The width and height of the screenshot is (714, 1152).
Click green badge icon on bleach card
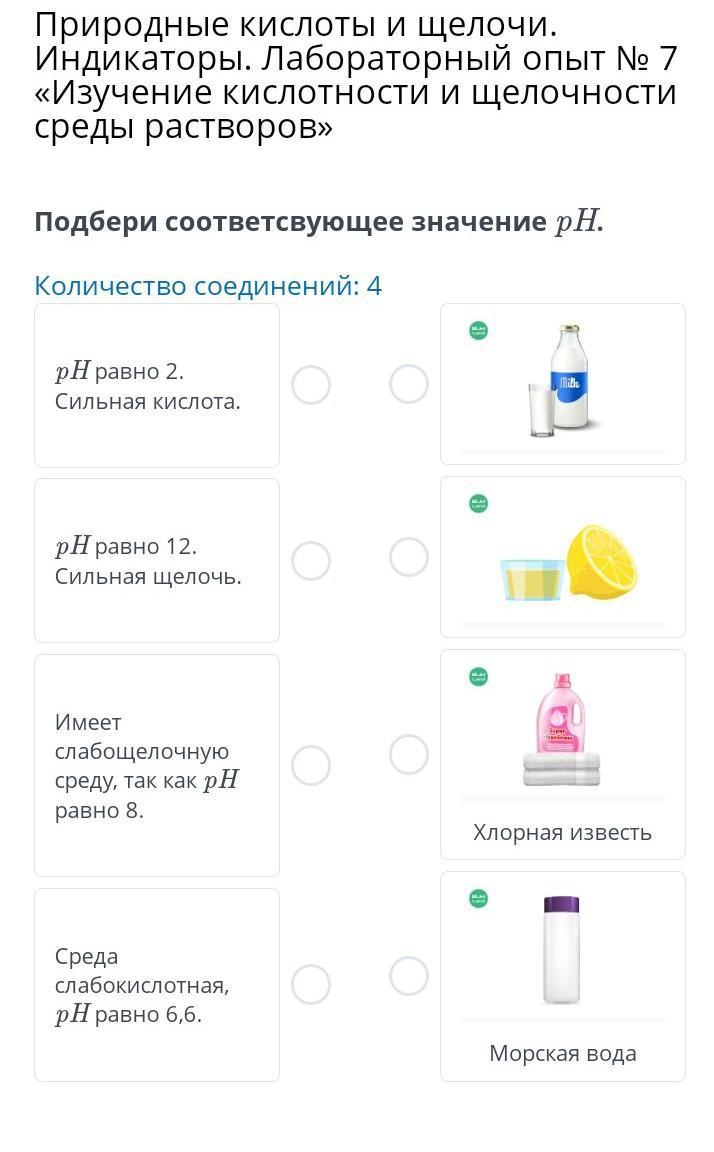point(479,677)
